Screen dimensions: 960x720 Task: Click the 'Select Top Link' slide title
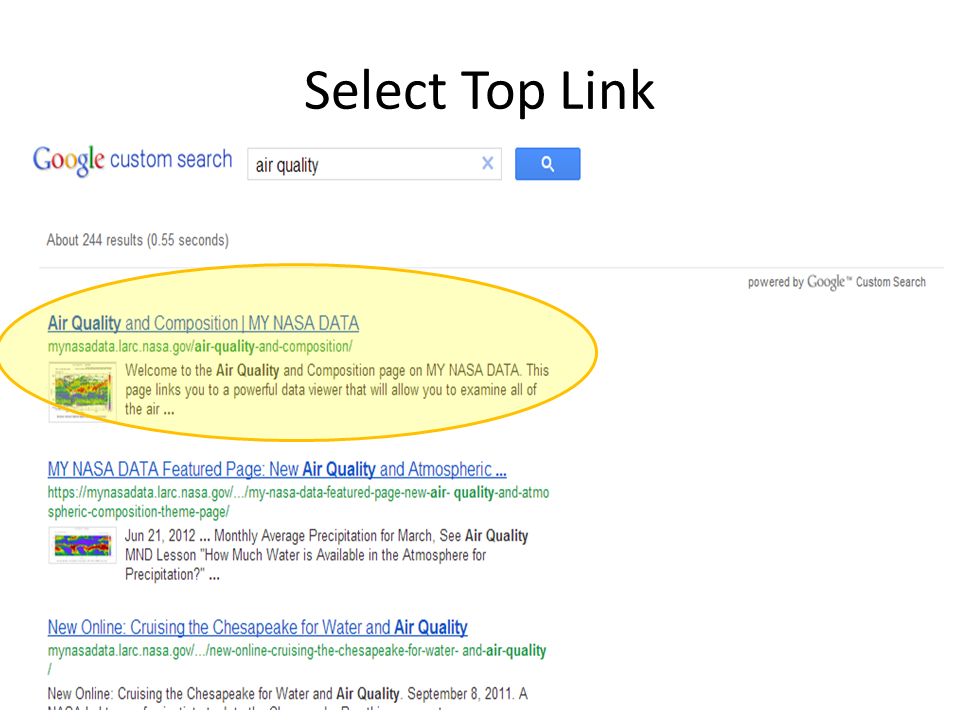click(x=479, y=91)
